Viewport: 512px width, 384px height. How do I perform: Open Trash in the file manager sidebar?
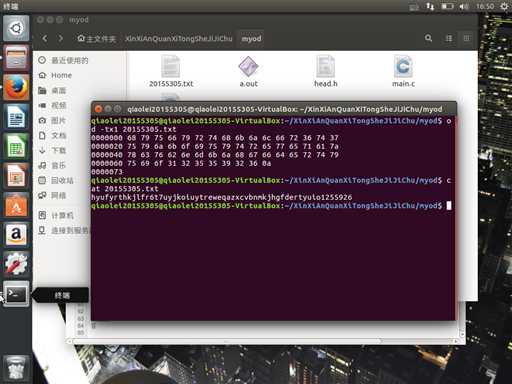(56, 180)
